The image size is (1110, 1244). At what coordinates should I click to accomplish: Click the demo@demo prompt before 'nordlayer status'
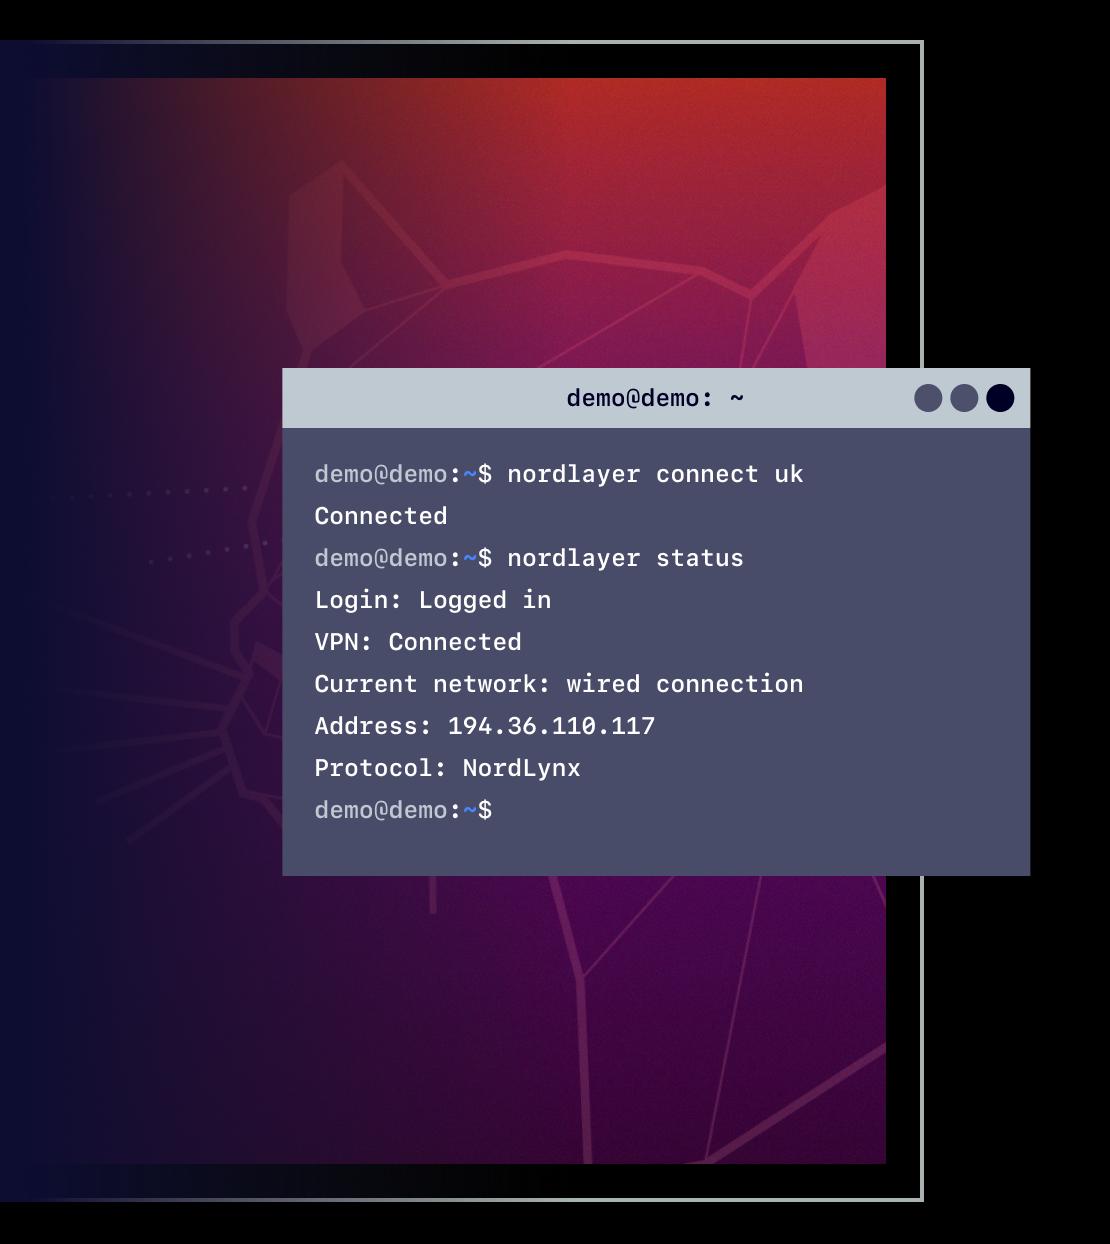[381, 558]
